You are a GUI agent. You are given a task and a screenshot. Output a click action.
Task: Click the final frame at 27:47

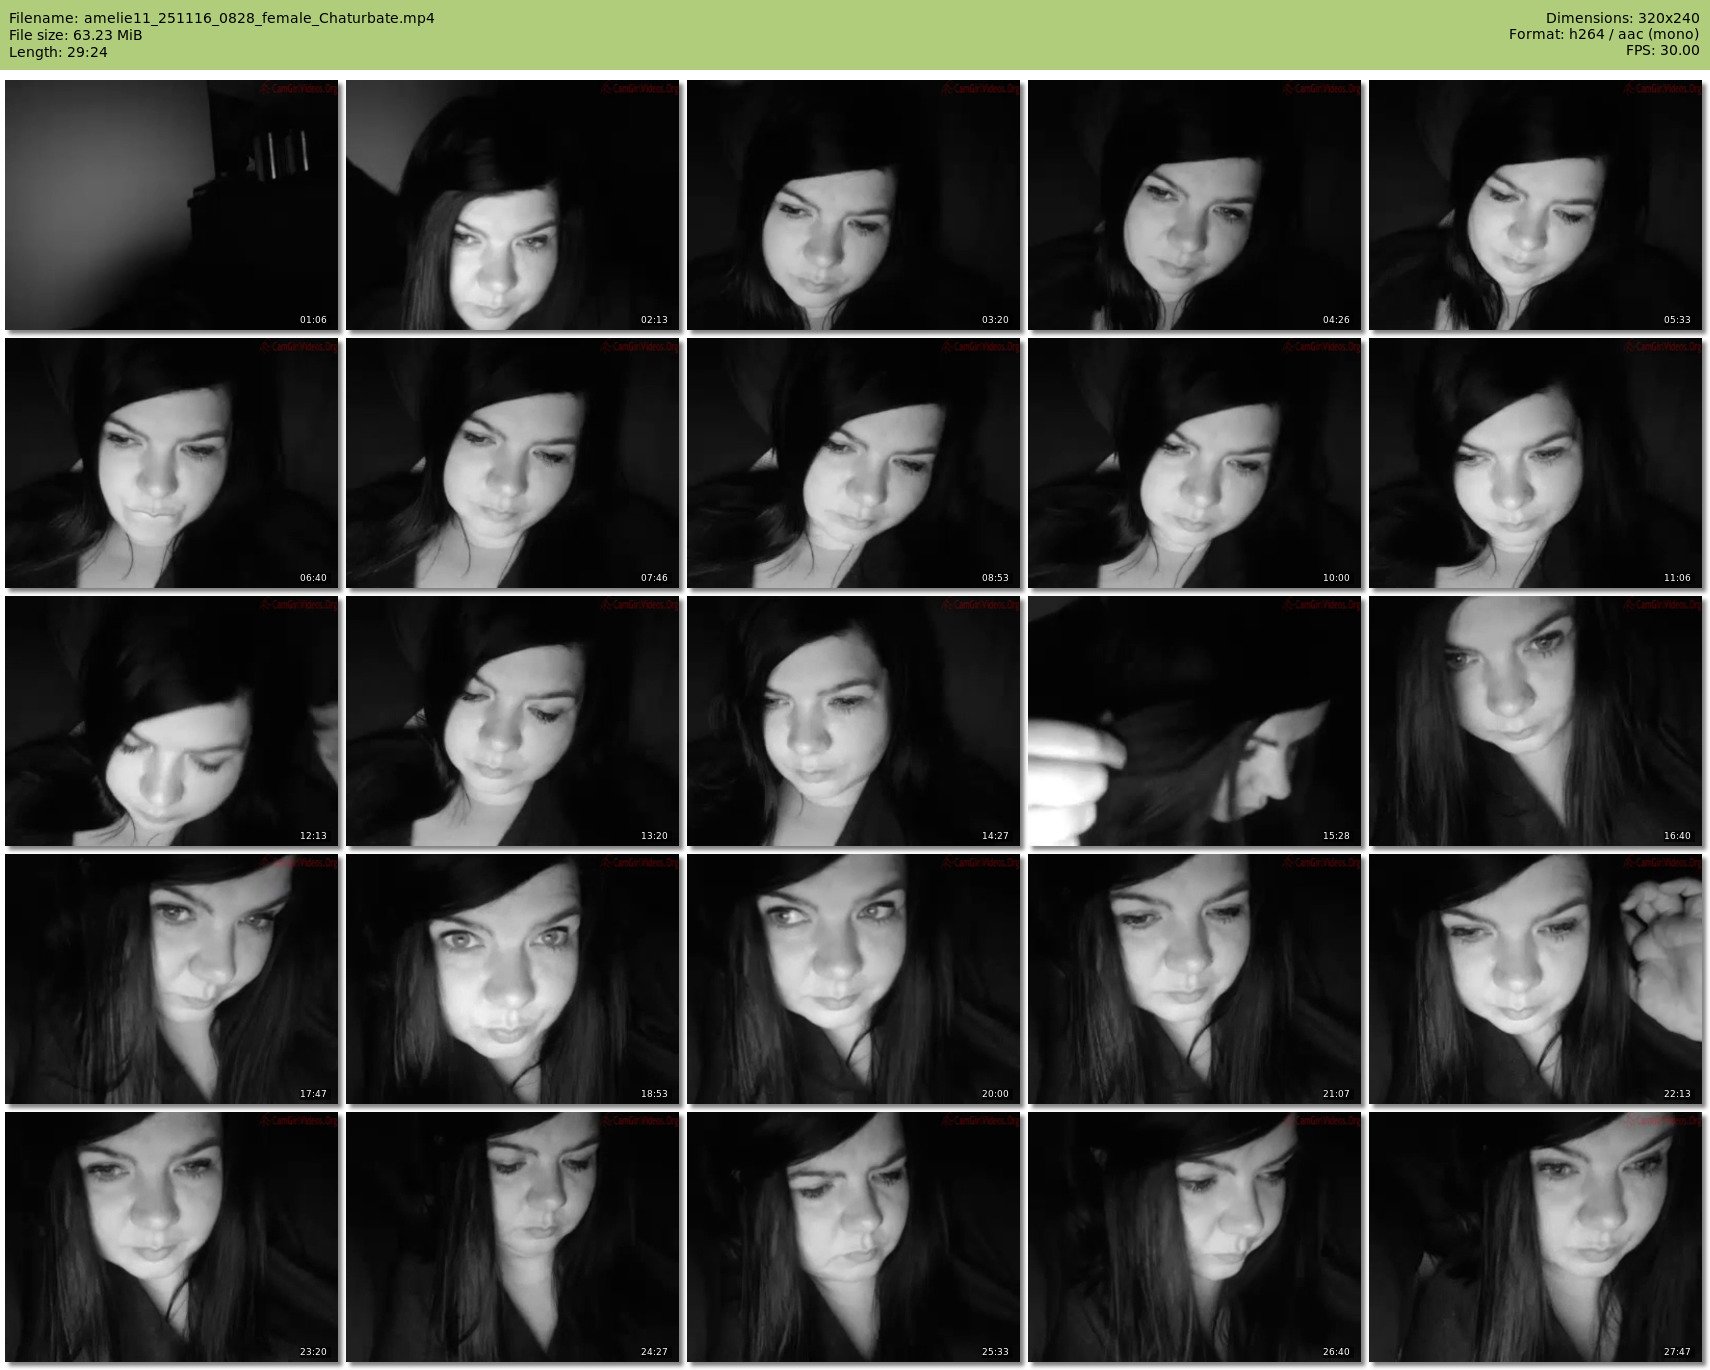pos(1535,1237)
